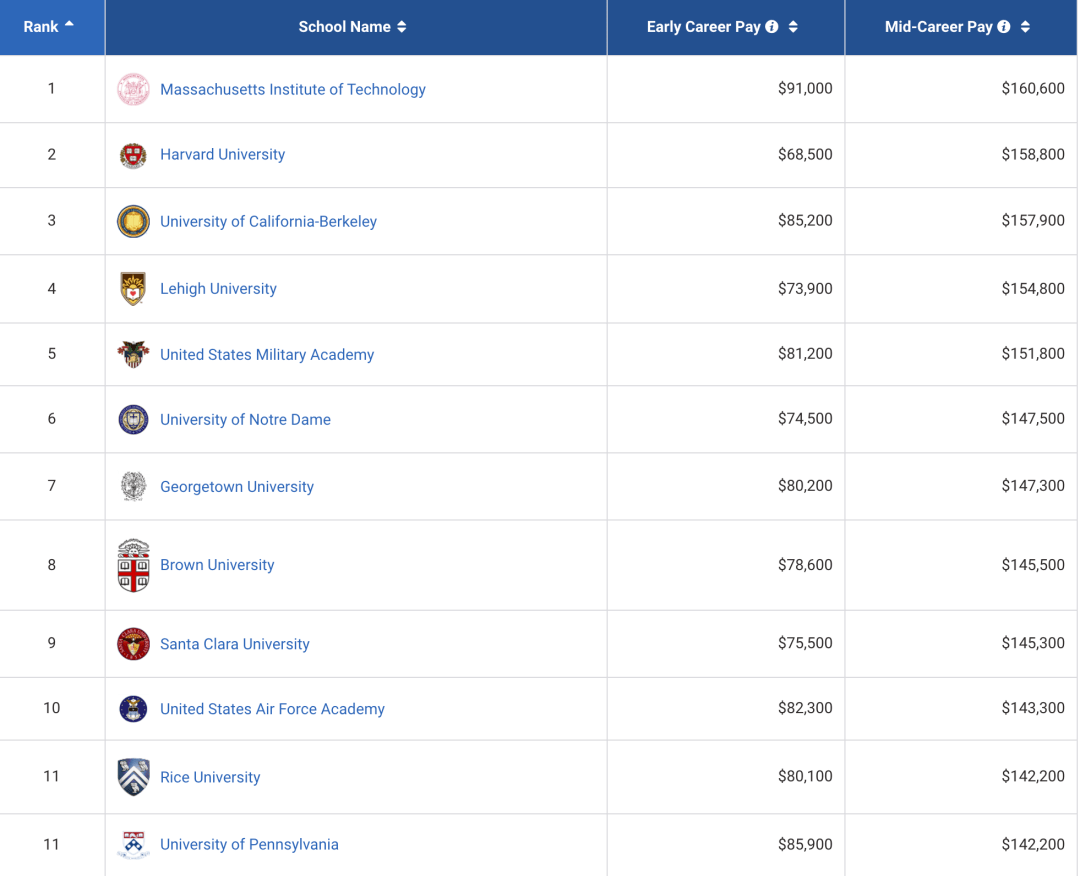The height and width of the screenshot is (876, 1080).
Task: Click the School Name column header label
Action: point(344,27)
